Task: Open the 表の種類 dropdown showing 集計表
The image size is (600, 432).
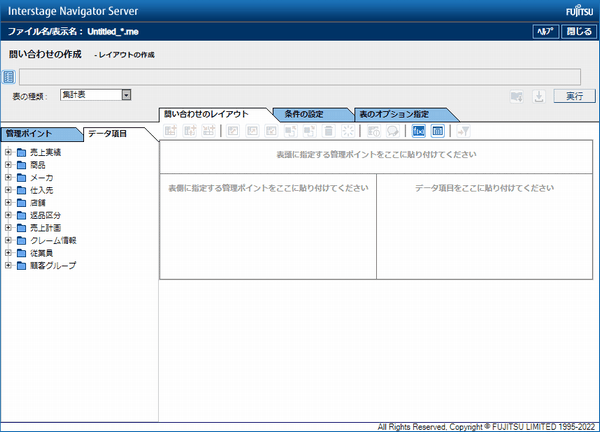Action: [x=96, y=95]
